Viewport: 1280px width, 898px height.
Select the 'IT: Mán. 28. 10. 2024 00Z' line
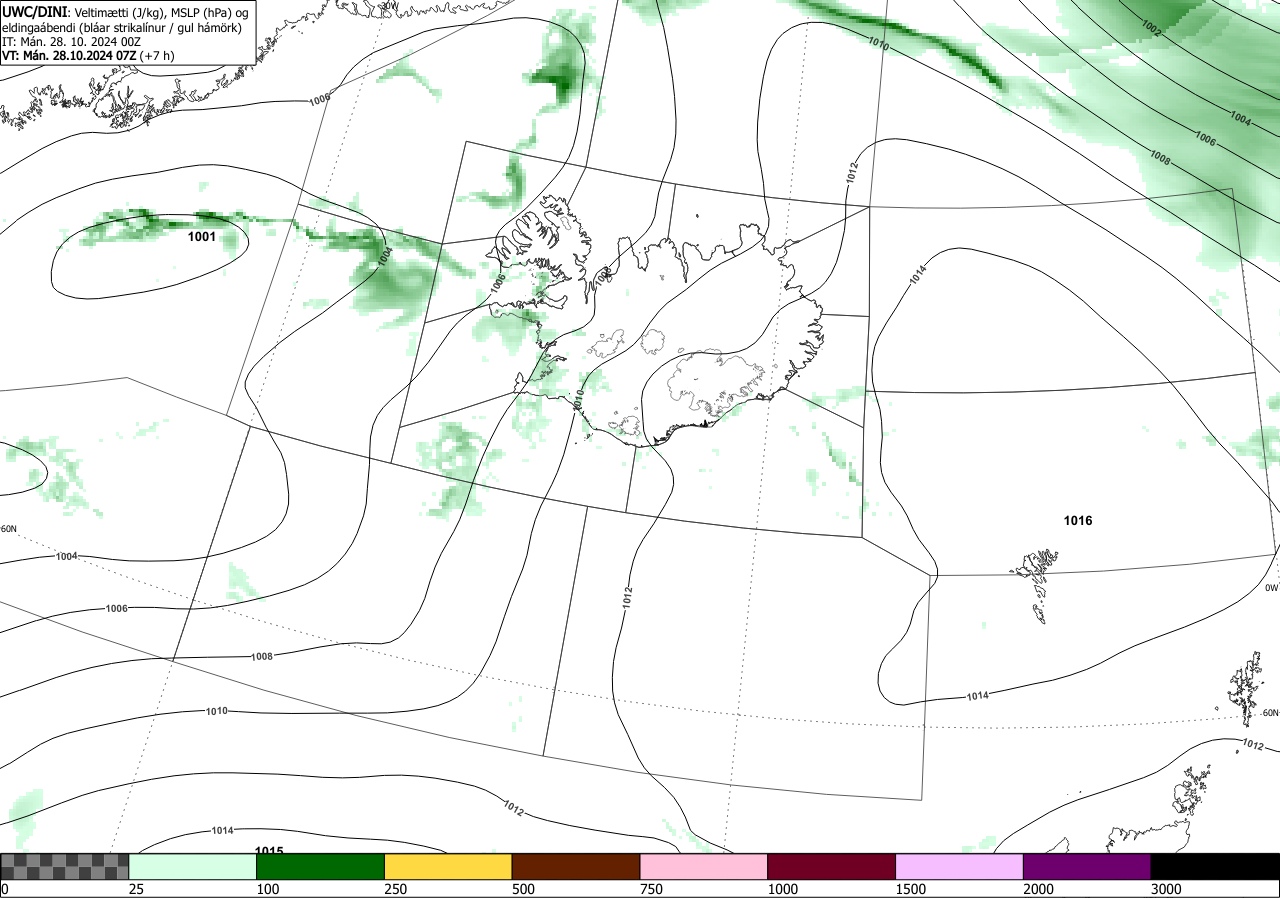(x=71, y=41)
